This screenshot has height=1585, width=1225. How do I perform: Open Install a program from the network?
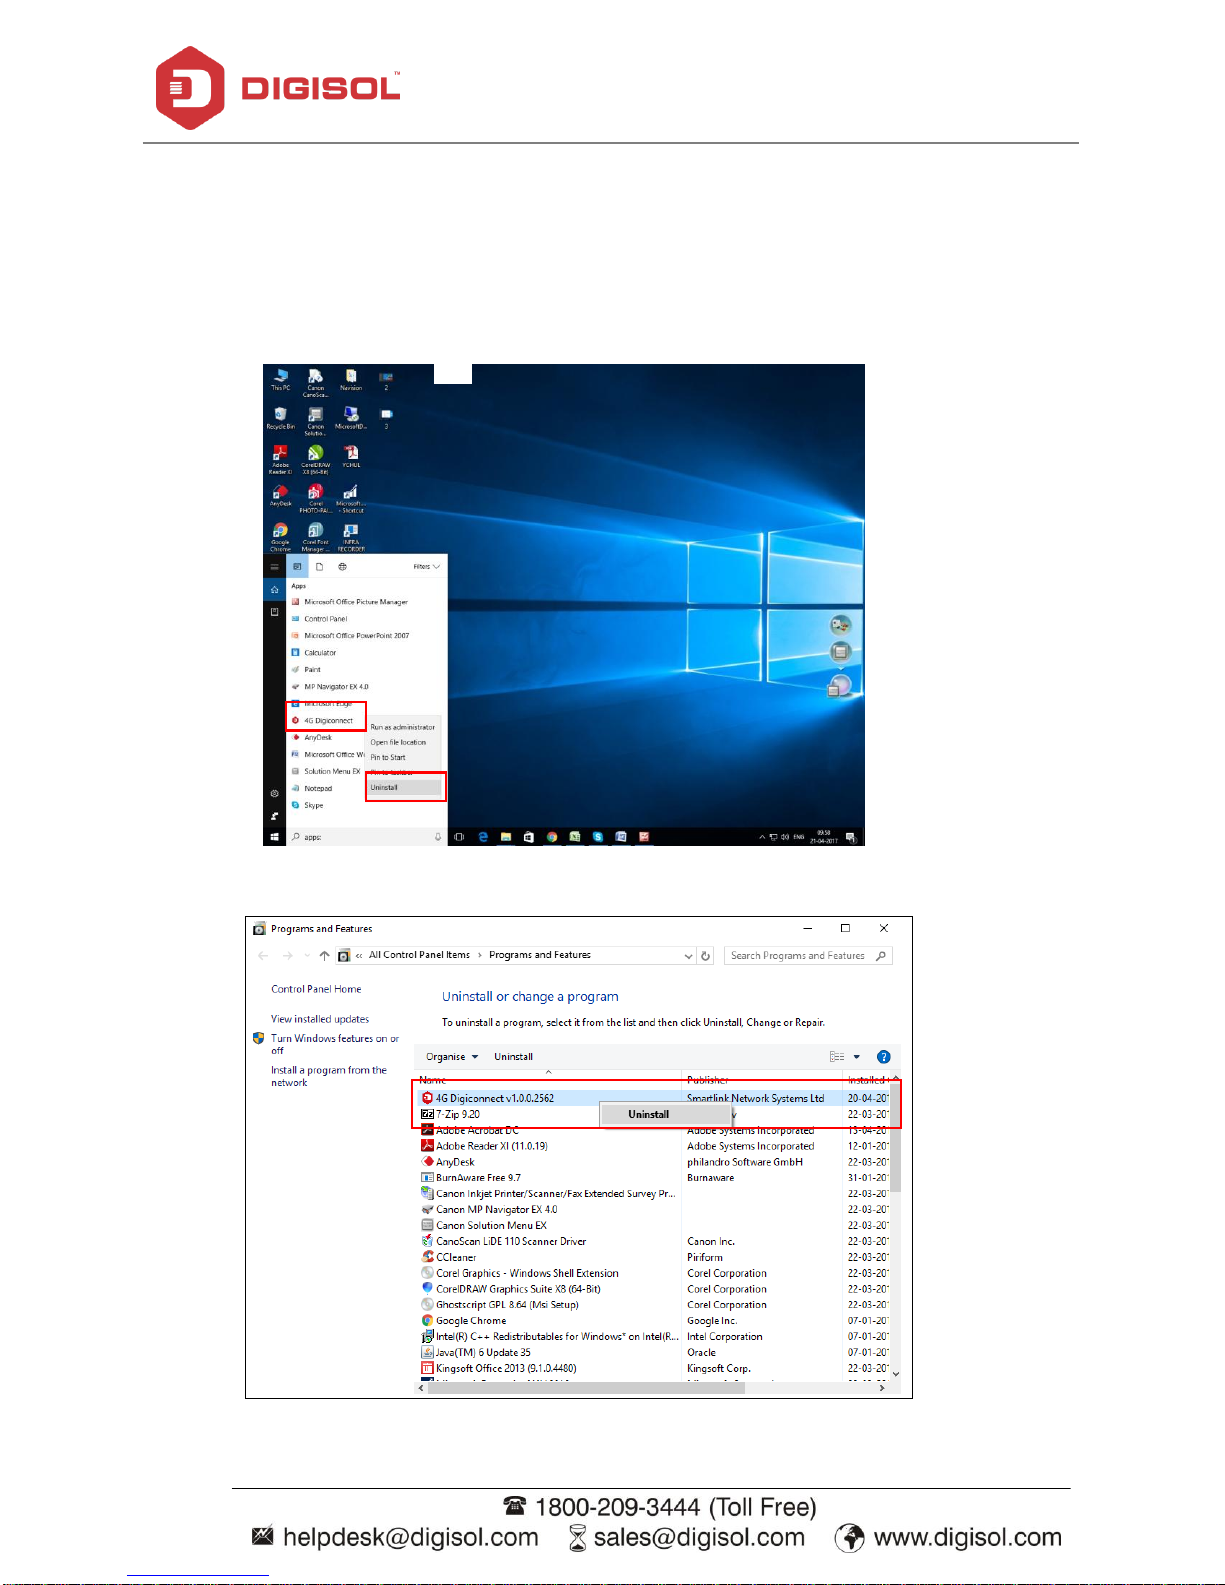tap(328, 1076)
